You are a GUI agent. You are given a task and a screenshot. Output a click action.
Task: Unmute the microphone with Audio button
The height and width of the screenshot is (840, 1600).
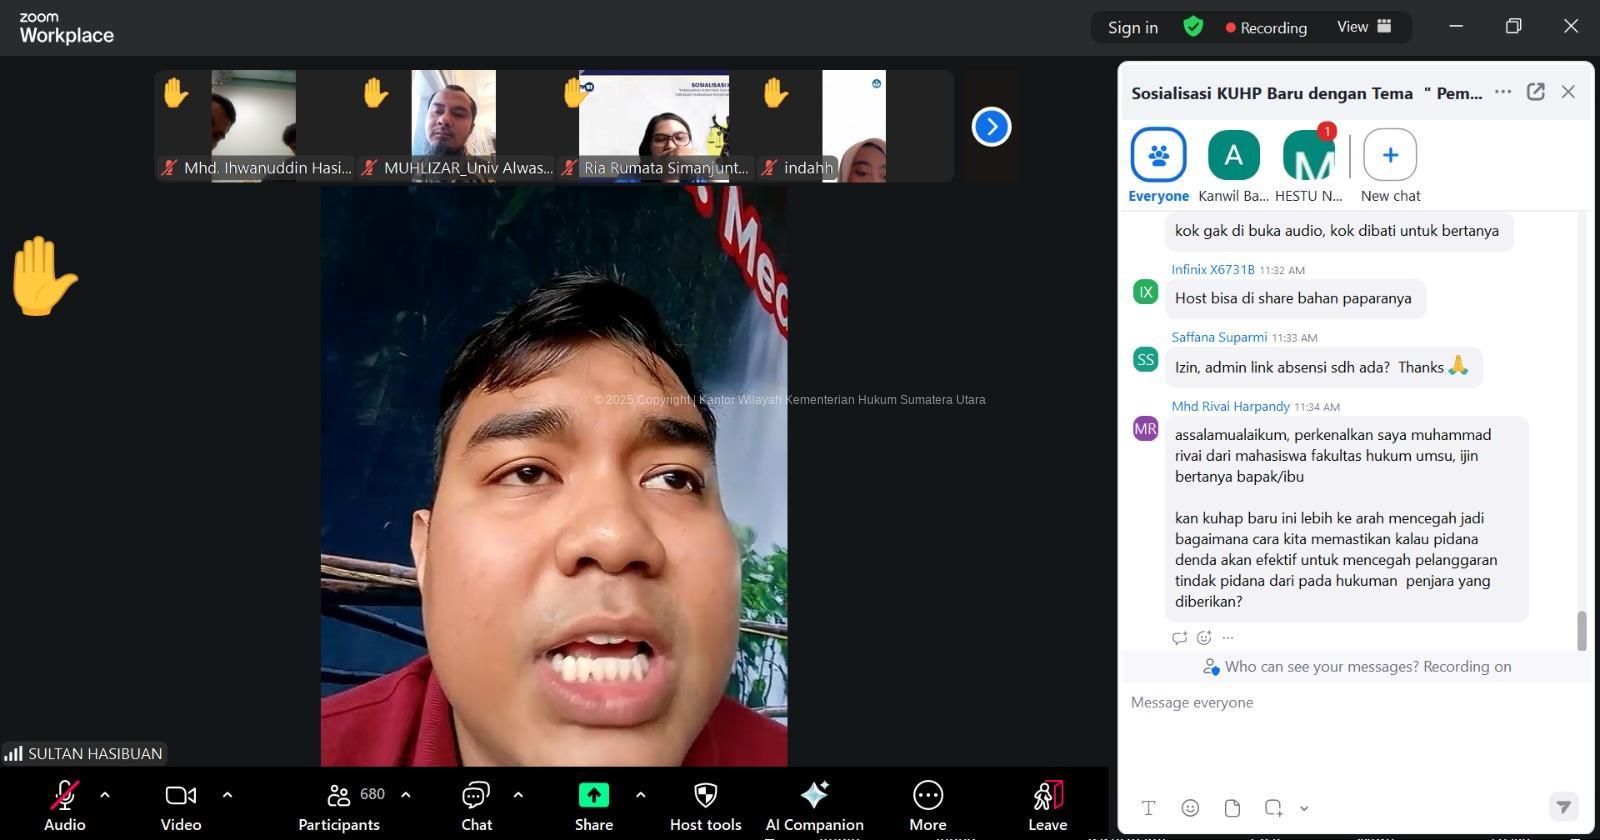click(x=64, y=796)
